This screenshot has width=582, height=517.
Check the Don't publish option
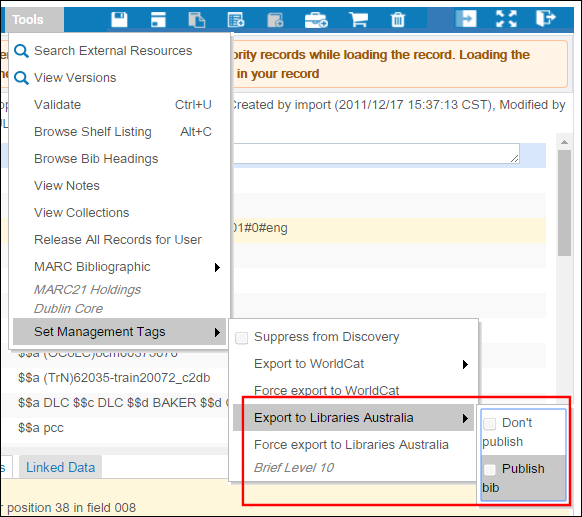coord(490,423)
